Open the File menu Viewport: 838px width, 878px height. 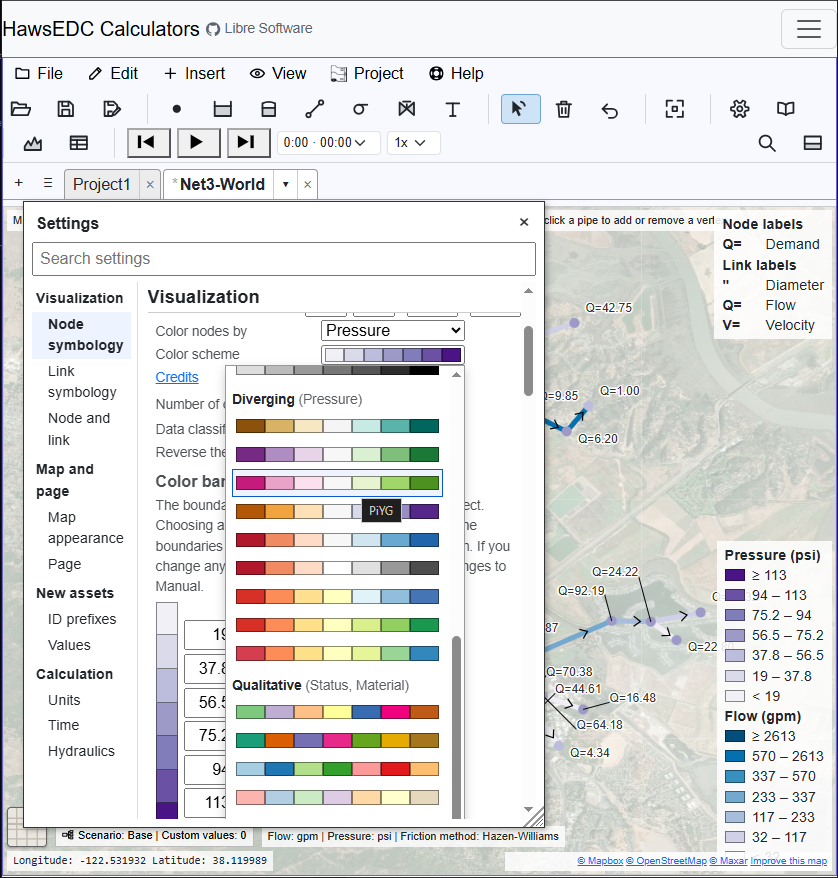[x=39, y=73]
